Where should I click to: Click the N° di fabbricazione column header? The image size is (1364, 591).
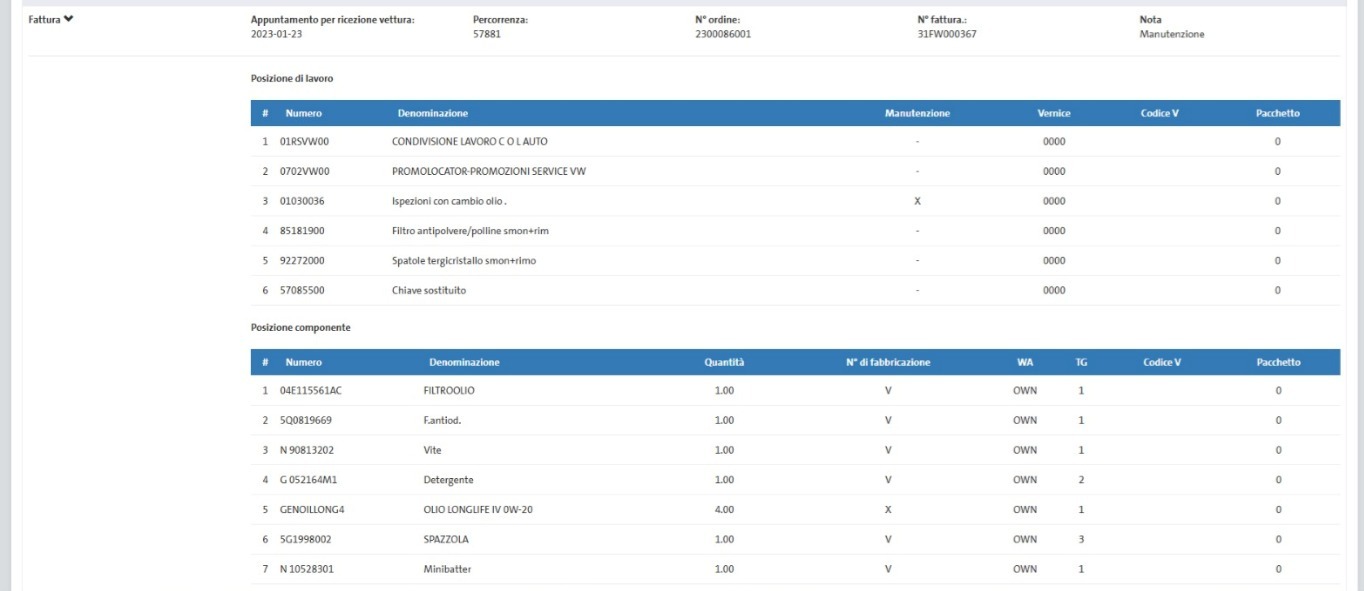coord(887,362)
